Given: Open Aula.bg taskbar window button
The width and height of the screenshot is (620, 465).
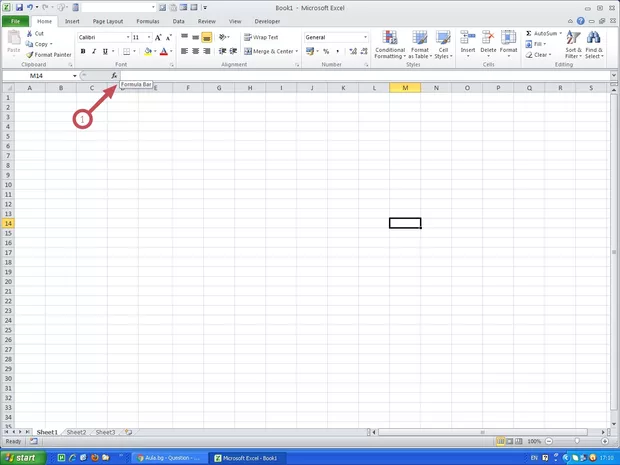Looking at the screenshot, I should pyautogui.click(x=169, y=458).
